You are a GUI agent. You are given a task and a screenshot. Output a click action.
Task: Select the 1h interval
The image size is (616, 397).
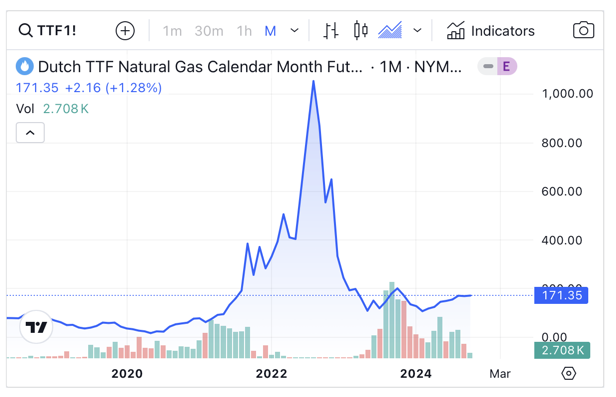(244, 31)
